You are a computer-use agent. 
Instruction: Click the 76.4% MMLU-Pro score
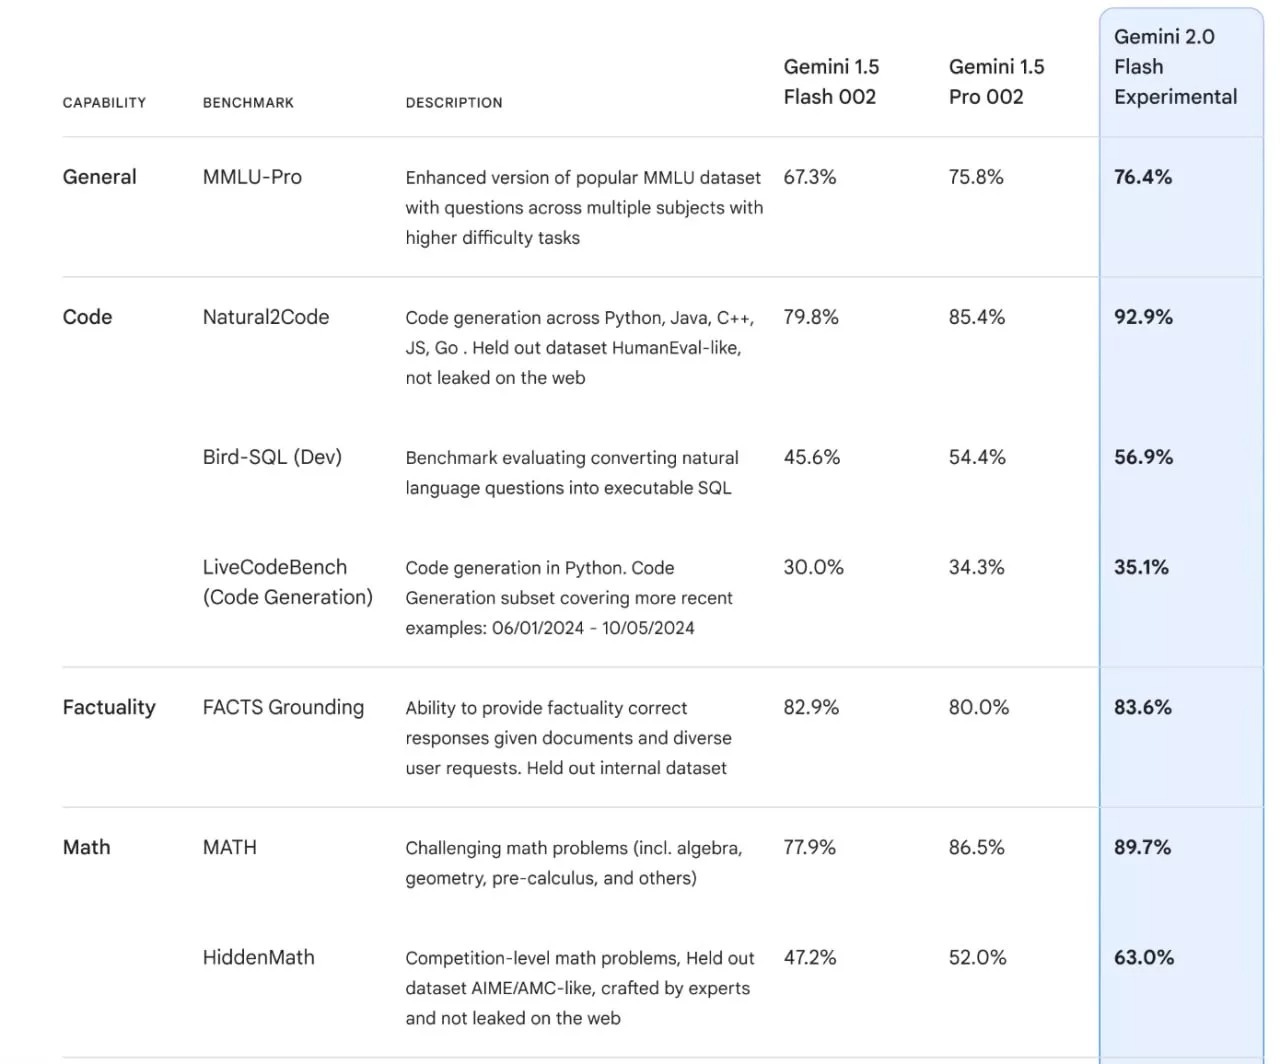tap(1143, 177)
